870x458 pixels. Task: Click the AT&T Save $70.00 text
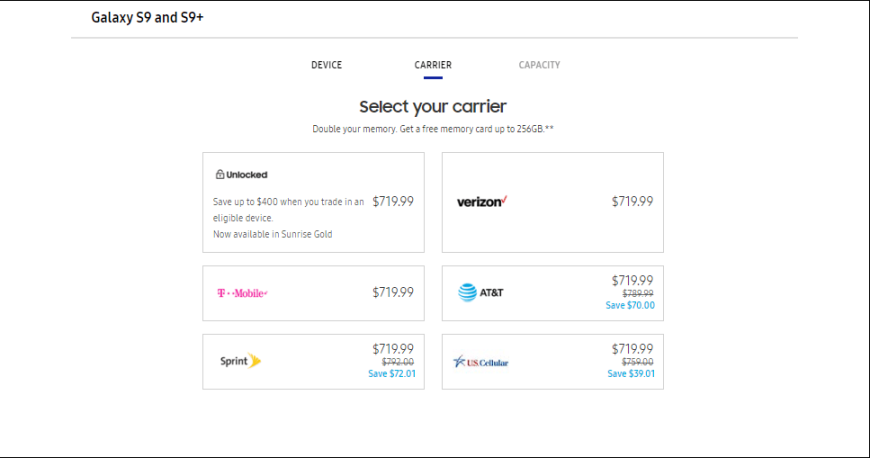pyautogui.click(x=630, y=305)
